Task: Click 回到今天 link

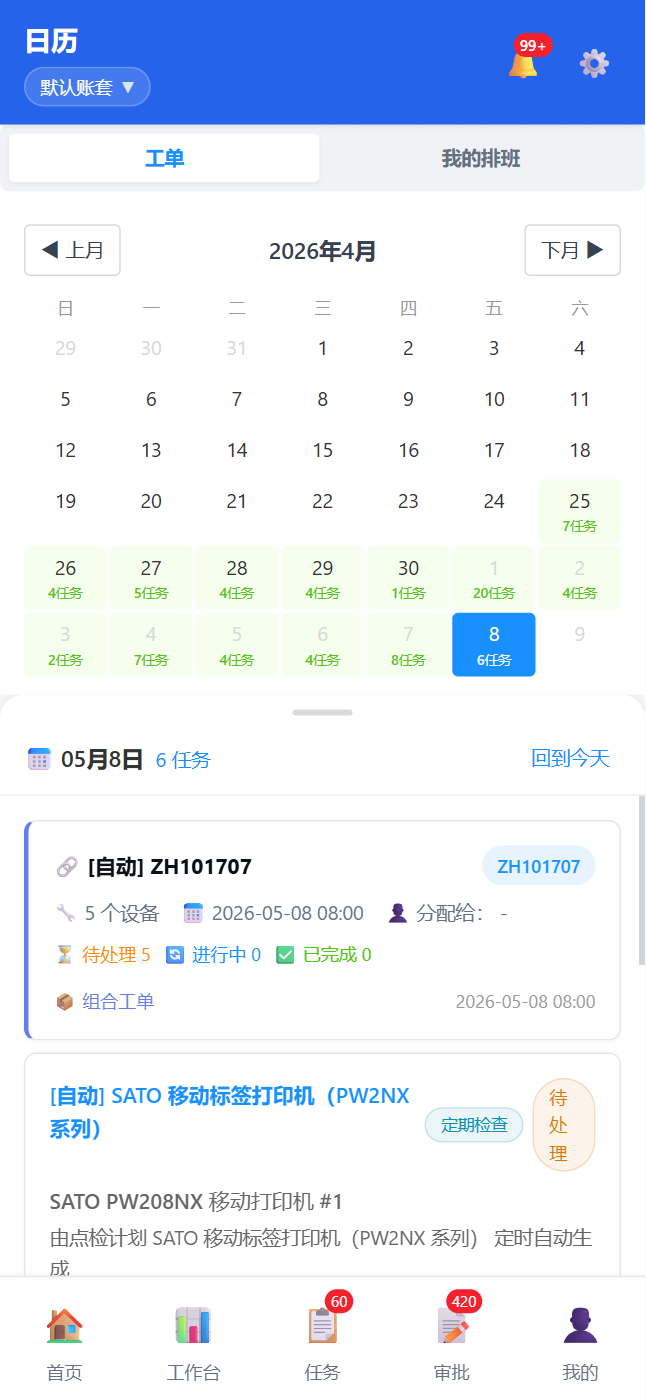Action: [571, 758]
